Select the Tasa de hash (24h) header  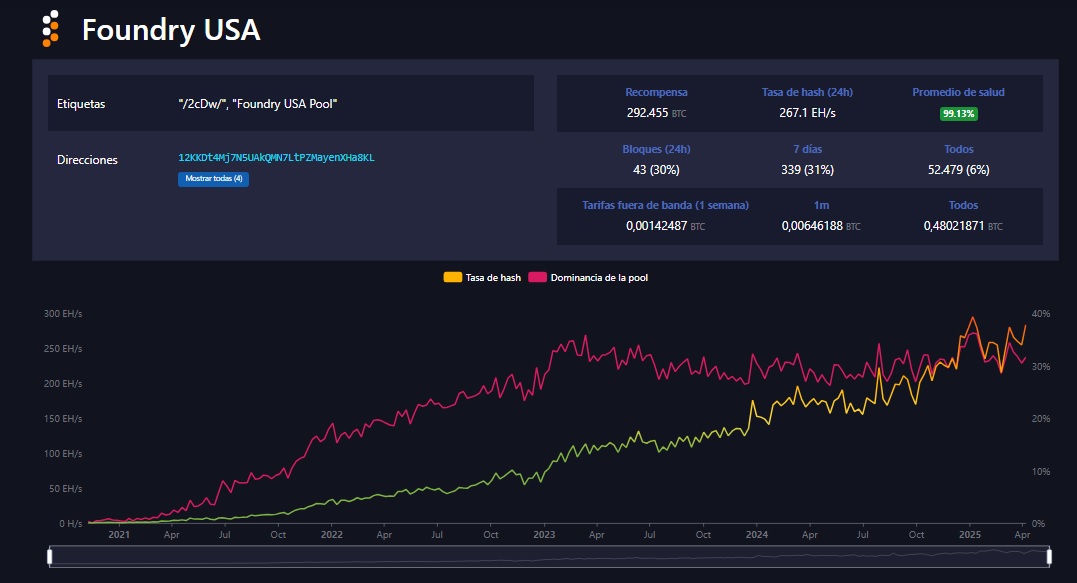(x=807, y=92)
